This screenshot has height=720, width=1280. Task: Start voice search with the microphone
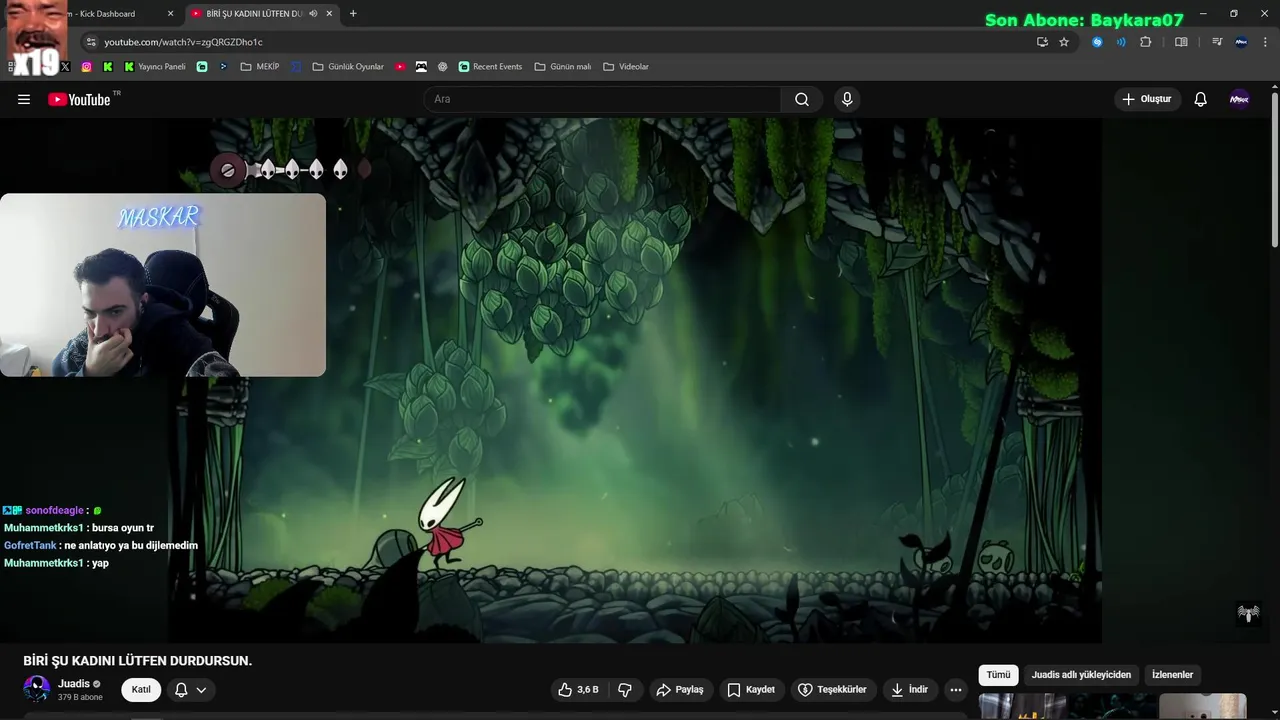(x=847, y=99)
